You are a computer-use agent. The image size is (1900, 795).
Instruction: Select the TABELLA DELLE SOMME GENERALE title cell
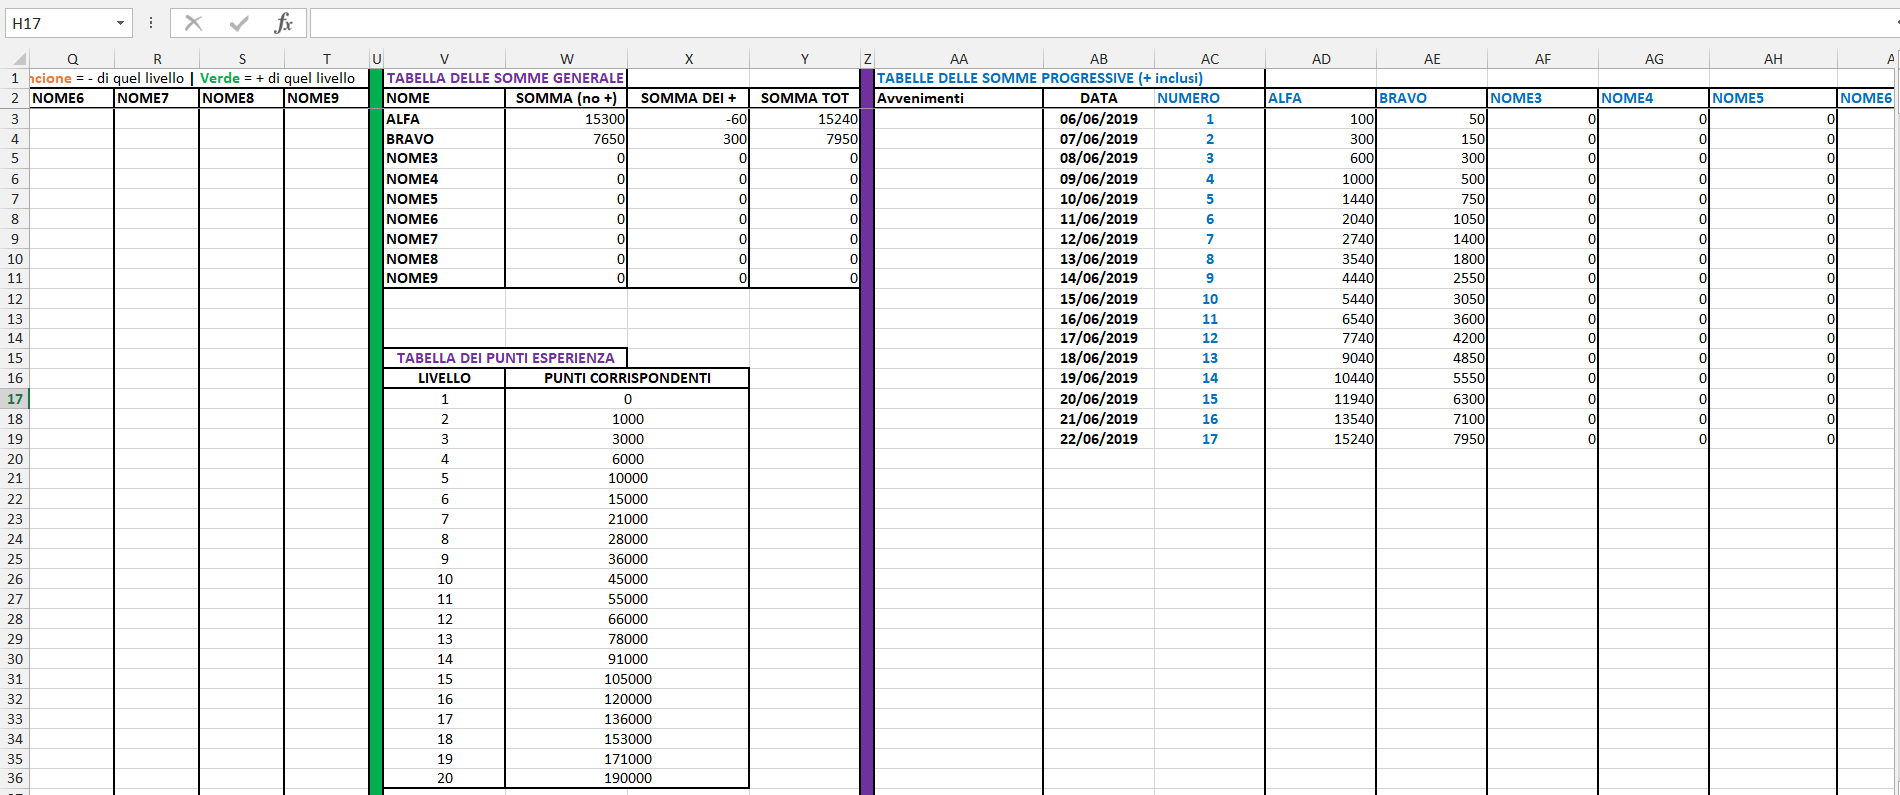point(505,78)
